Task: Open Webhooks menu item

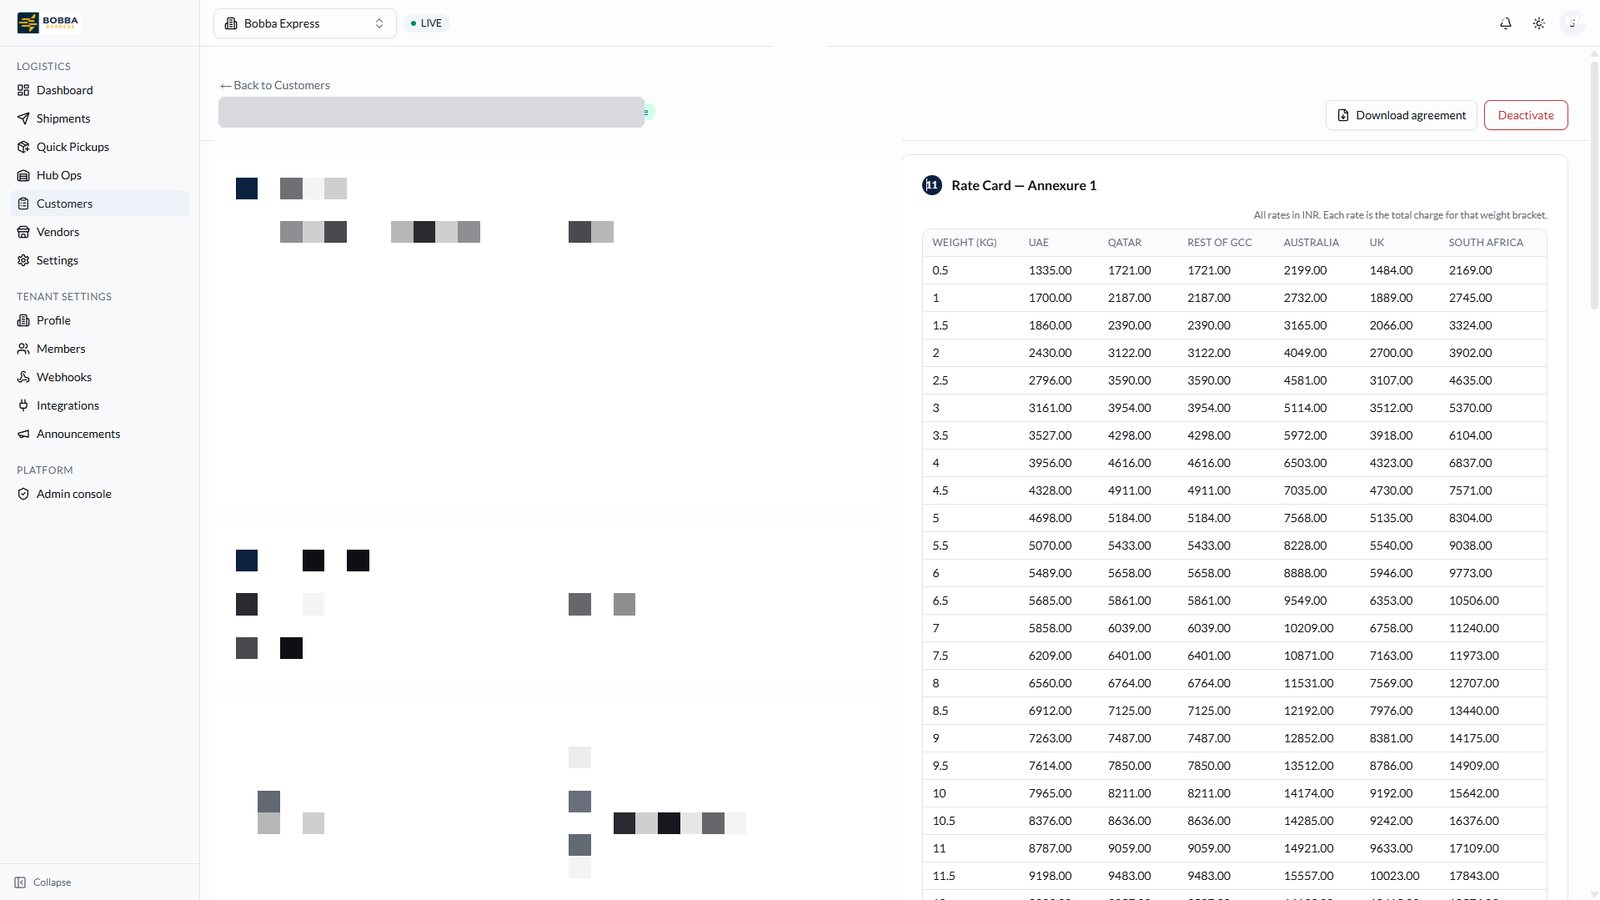Action: pyautogui.click(x=99, y=377)
